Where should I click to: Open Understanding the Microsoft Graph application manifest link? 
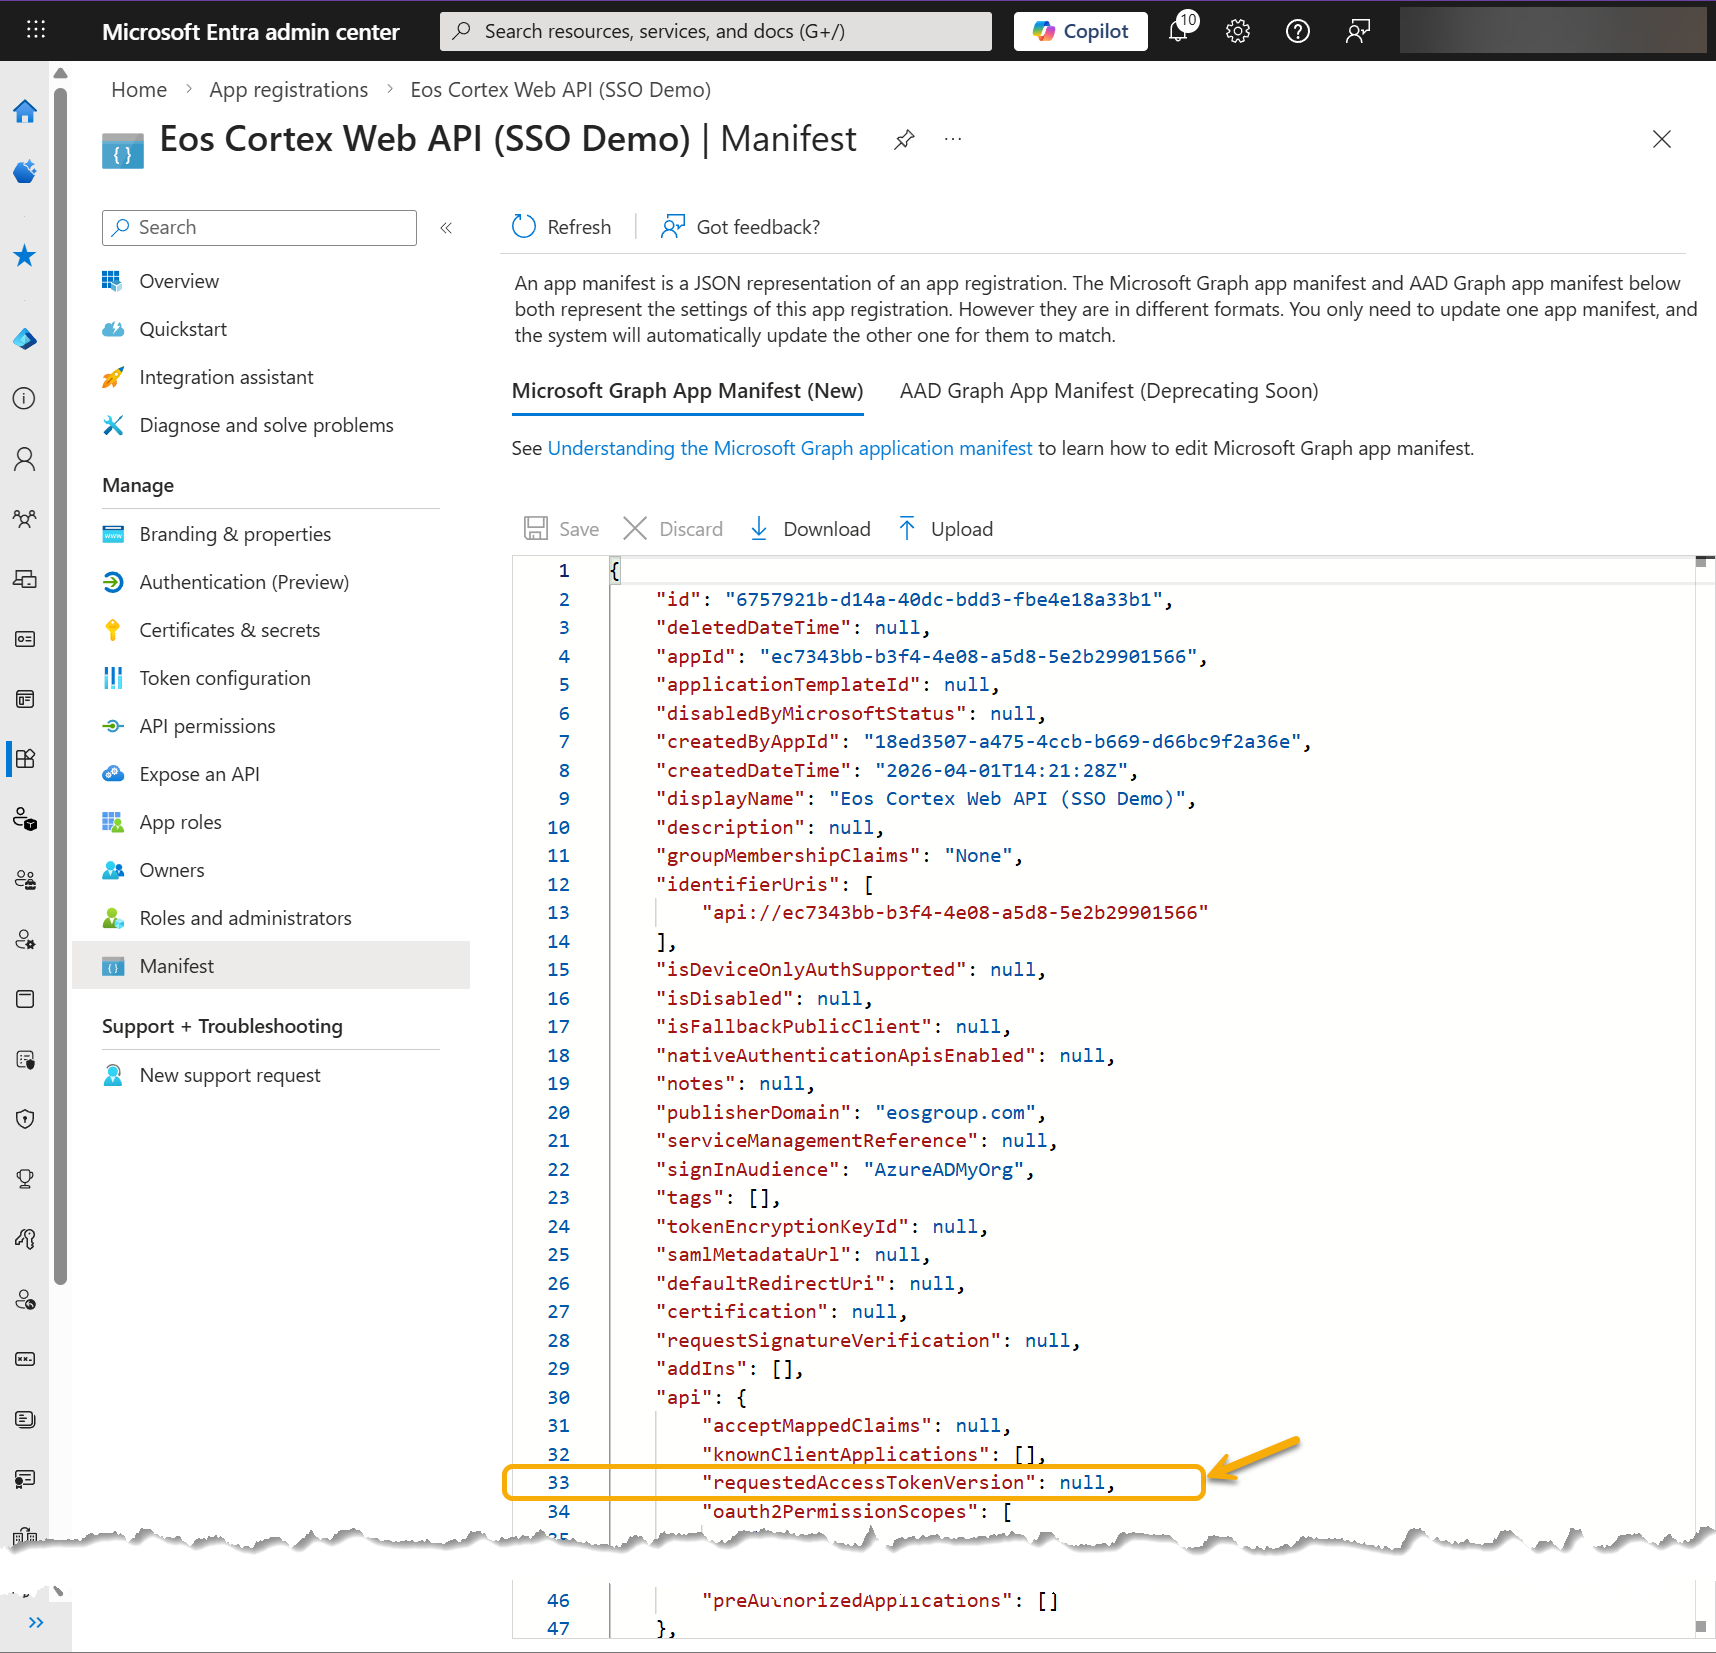point(790,448)
